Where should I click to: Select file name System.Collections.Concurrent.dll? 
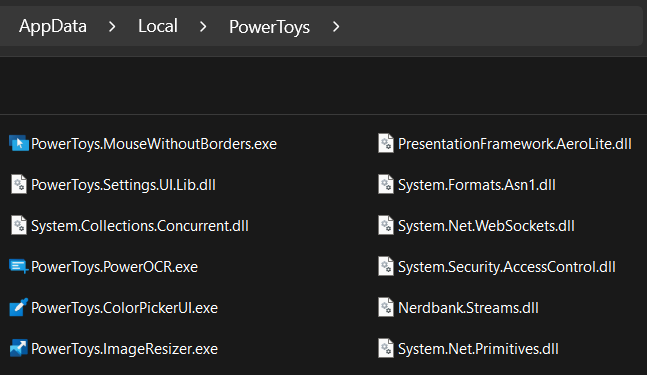point(140,226)
